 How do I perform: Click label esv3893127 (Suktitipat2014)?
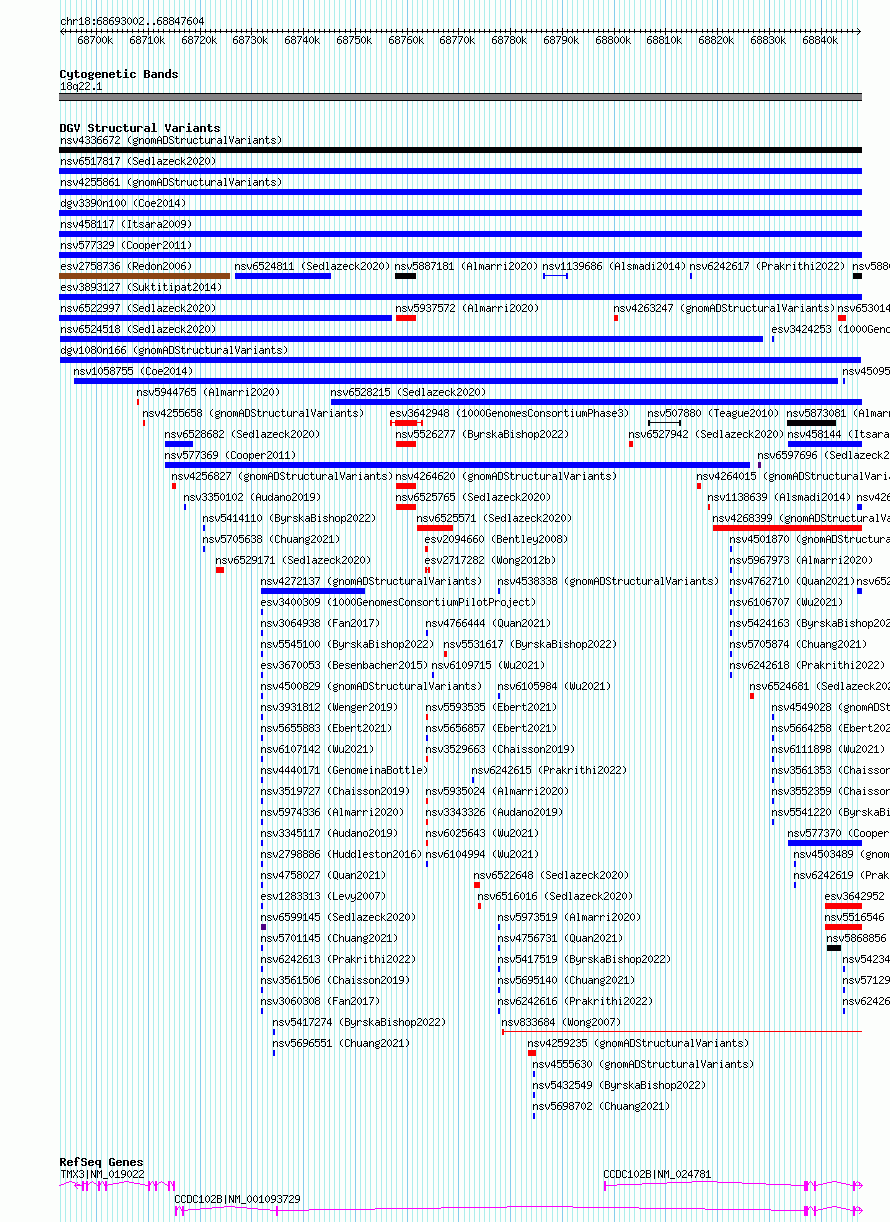click(x=141, y=287)
